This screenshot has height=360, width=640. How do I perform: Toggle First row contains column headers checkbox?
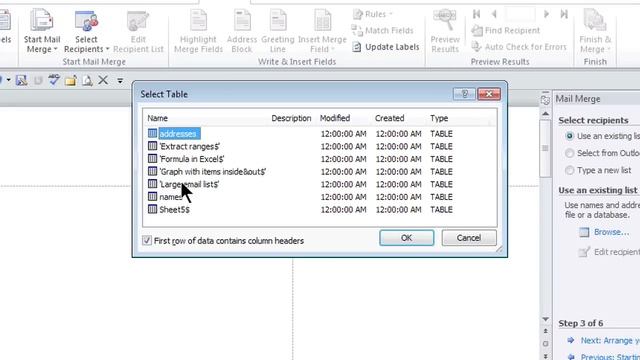coord(147,240)
